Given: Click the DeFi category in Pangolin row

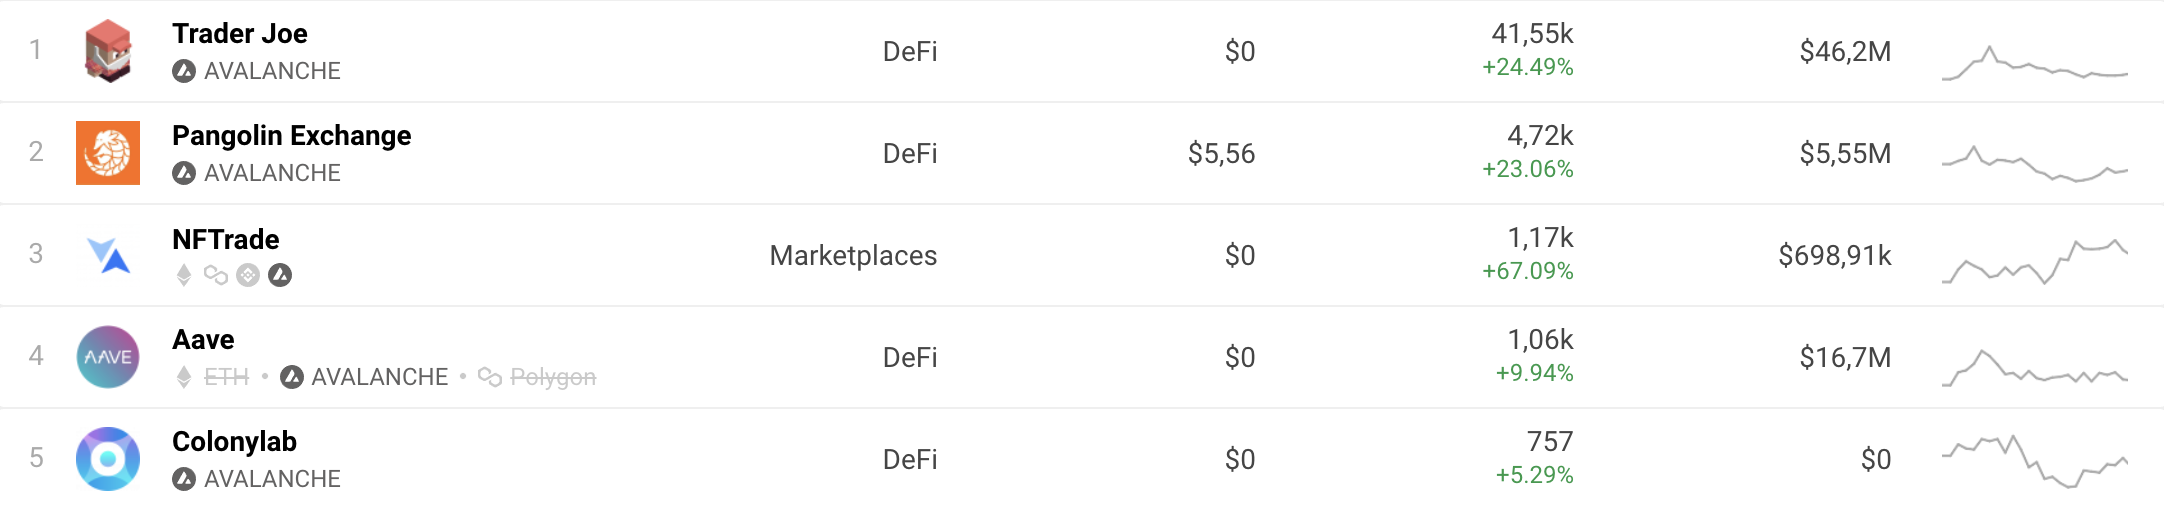Looking at the screenshot, I should tap(910, 154).
